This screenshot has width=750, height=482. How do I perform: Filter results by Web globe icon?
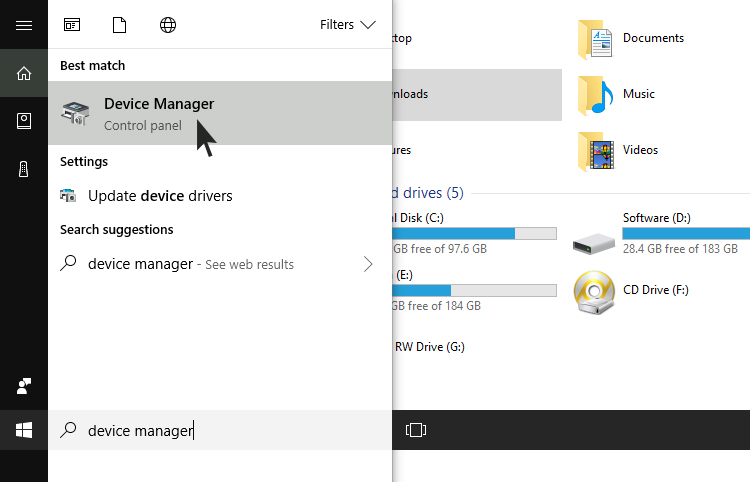tap(168, 25)
